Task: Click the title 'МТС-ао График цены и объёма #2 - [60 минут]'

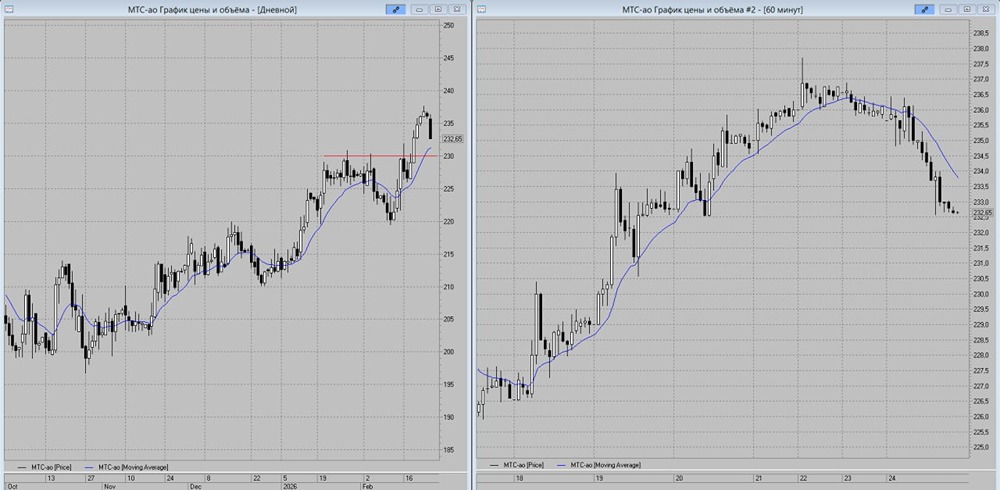Action: click(712, 10)
